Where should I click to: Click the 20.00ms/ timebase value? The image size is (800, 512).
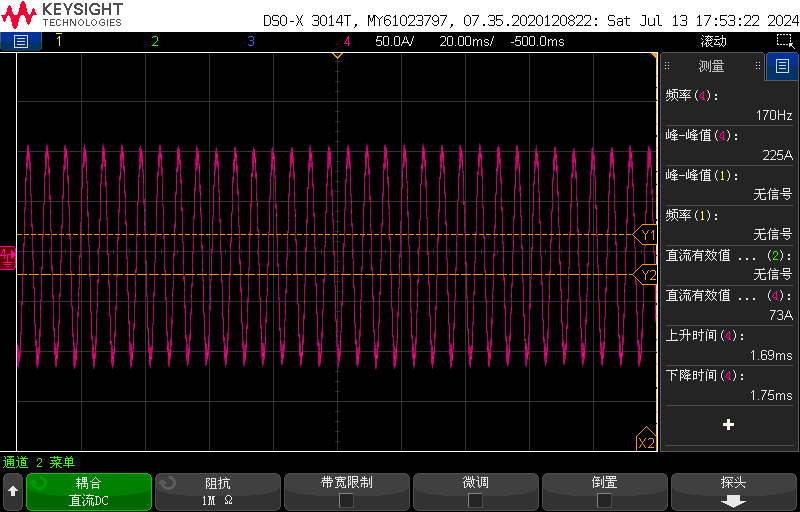[466, 41]
